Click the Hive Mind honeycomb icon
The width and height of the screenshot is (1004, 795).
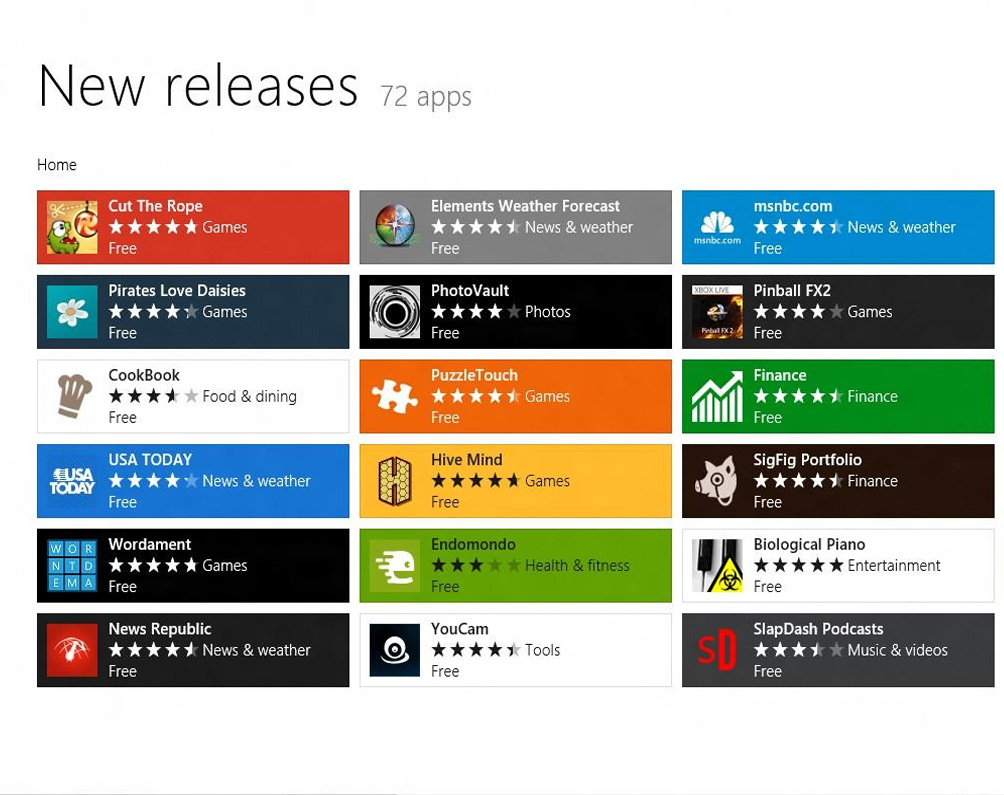[395, 481]
